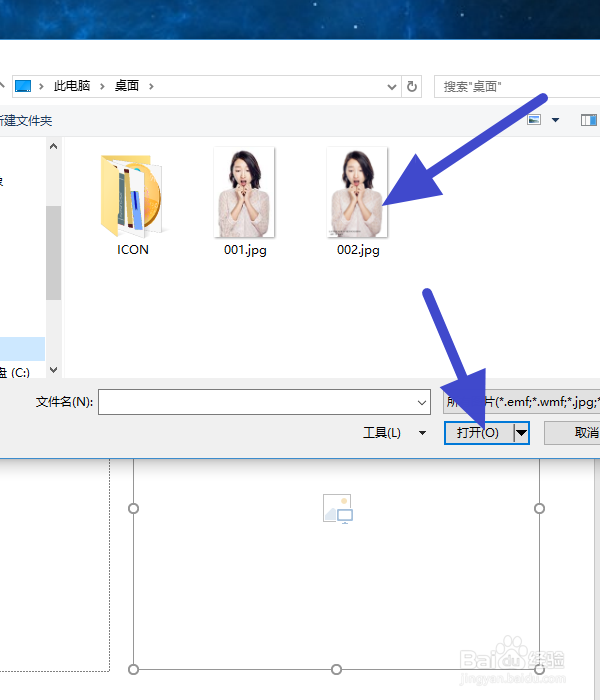Expand chevron after 此电脑 in breadcrumb
Image resolution: width=600 pixels, height=700 pixels.
click(x=102, y=87)
